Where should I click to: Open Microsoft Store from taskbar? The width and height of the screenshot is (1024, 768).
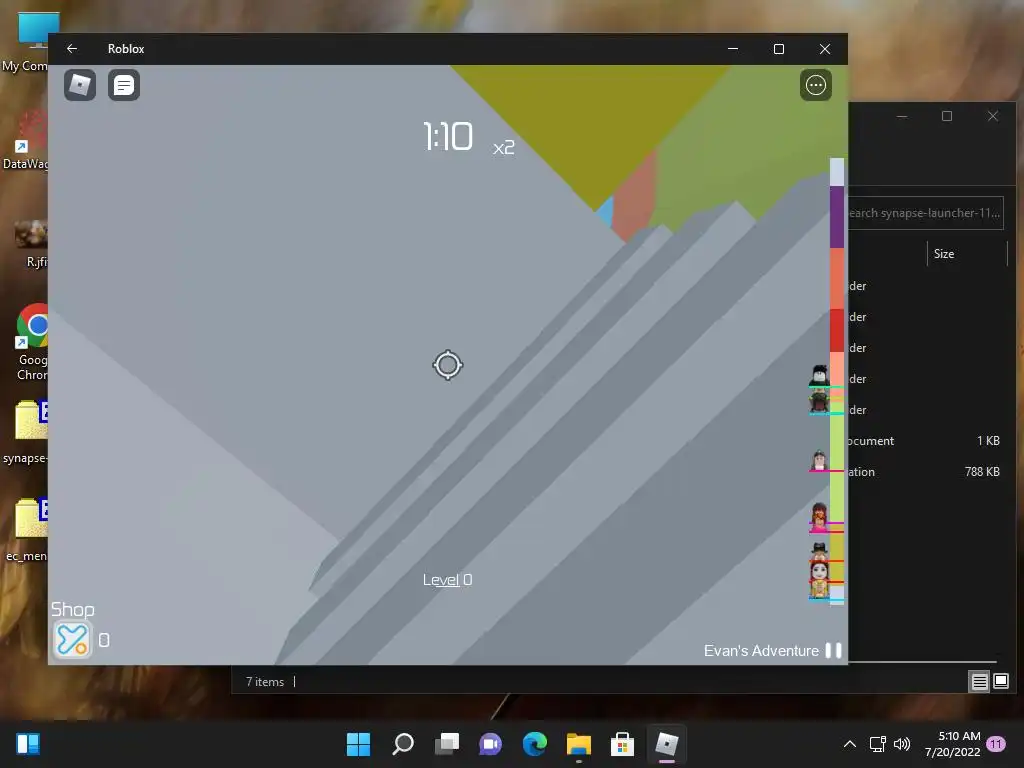pyautogui.click(x=622, y=744)
